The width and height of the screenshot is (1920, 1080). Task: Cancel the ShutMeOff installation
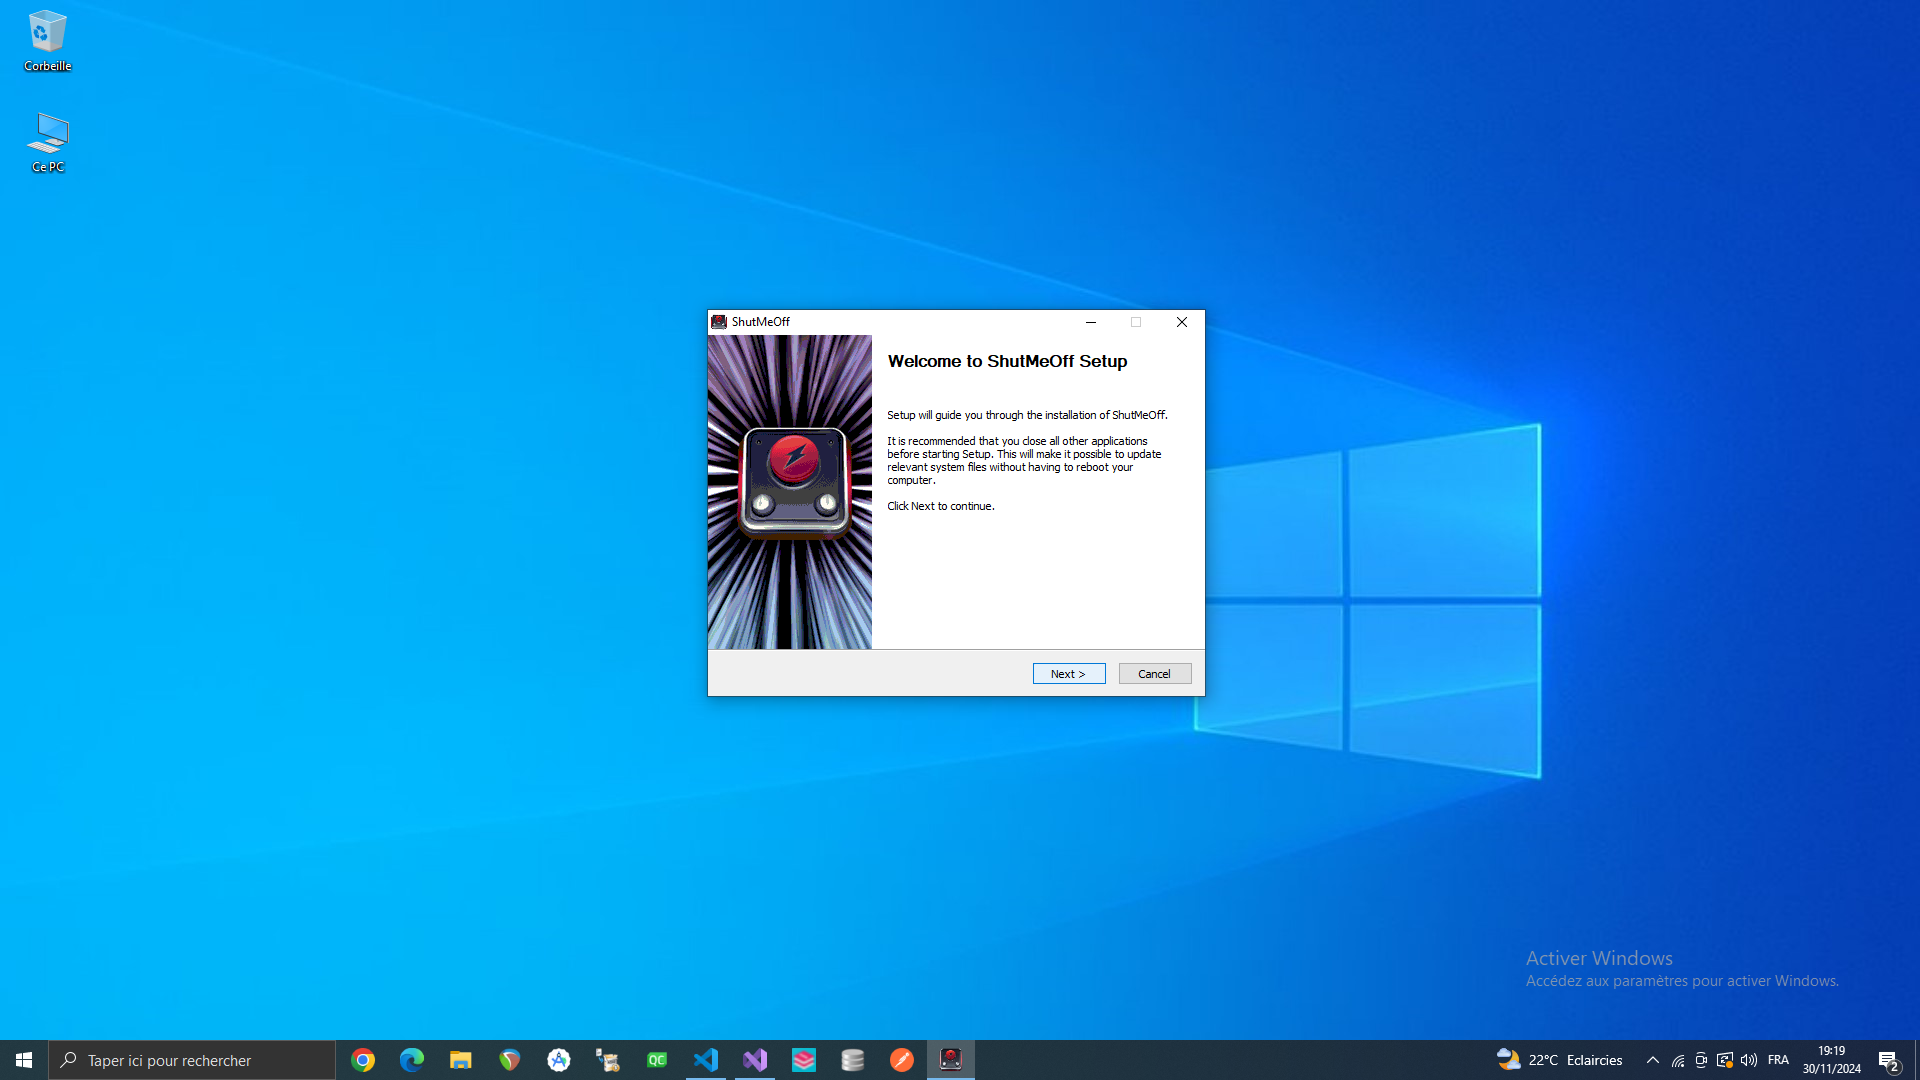(x=1154, y=673)
